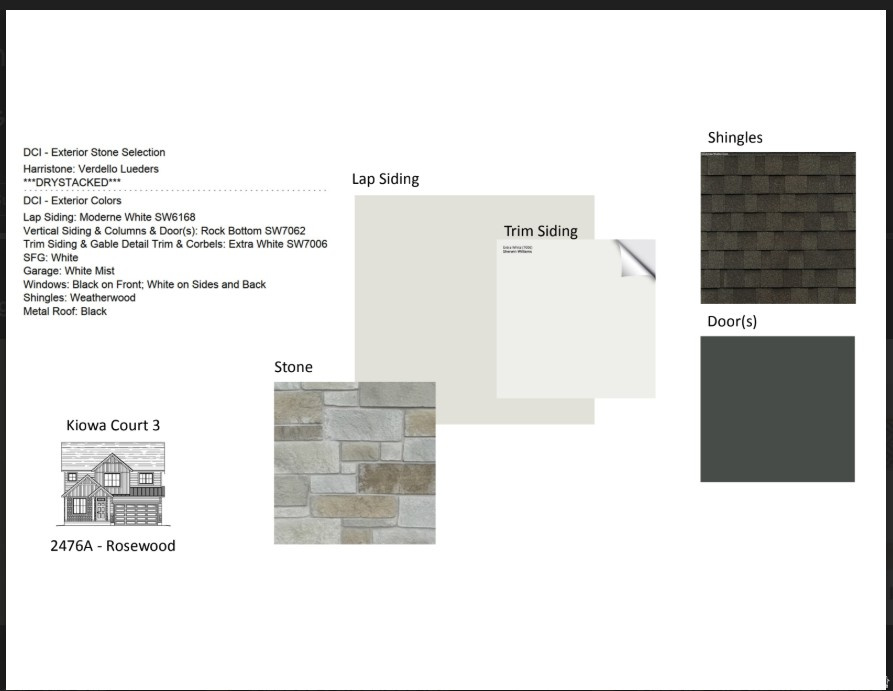The height and width of the screenshot is (691, 893).
Task: Click the "Garage: White Mist" line
Action: 69,271
